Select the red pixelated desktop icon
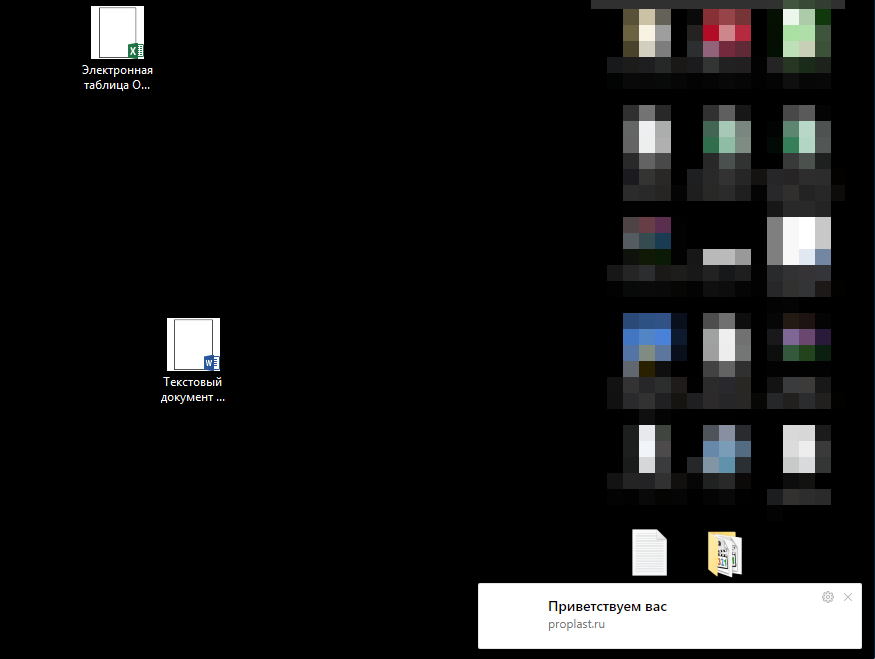This screenshot has width=875, height=659. coord(726,34)
